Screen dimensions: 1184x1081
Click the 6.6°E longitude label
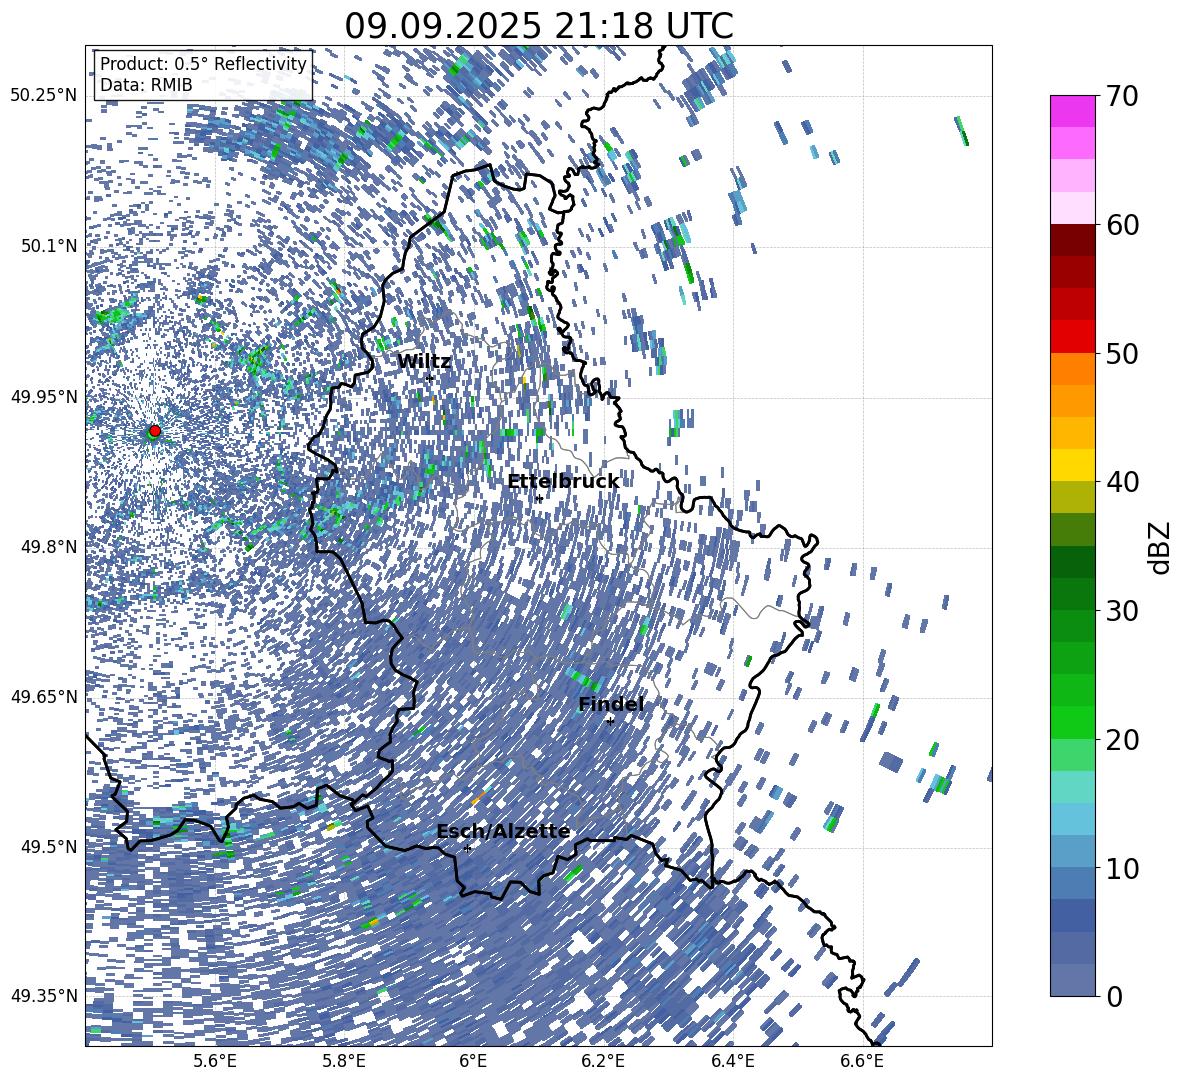point(862,1061)
